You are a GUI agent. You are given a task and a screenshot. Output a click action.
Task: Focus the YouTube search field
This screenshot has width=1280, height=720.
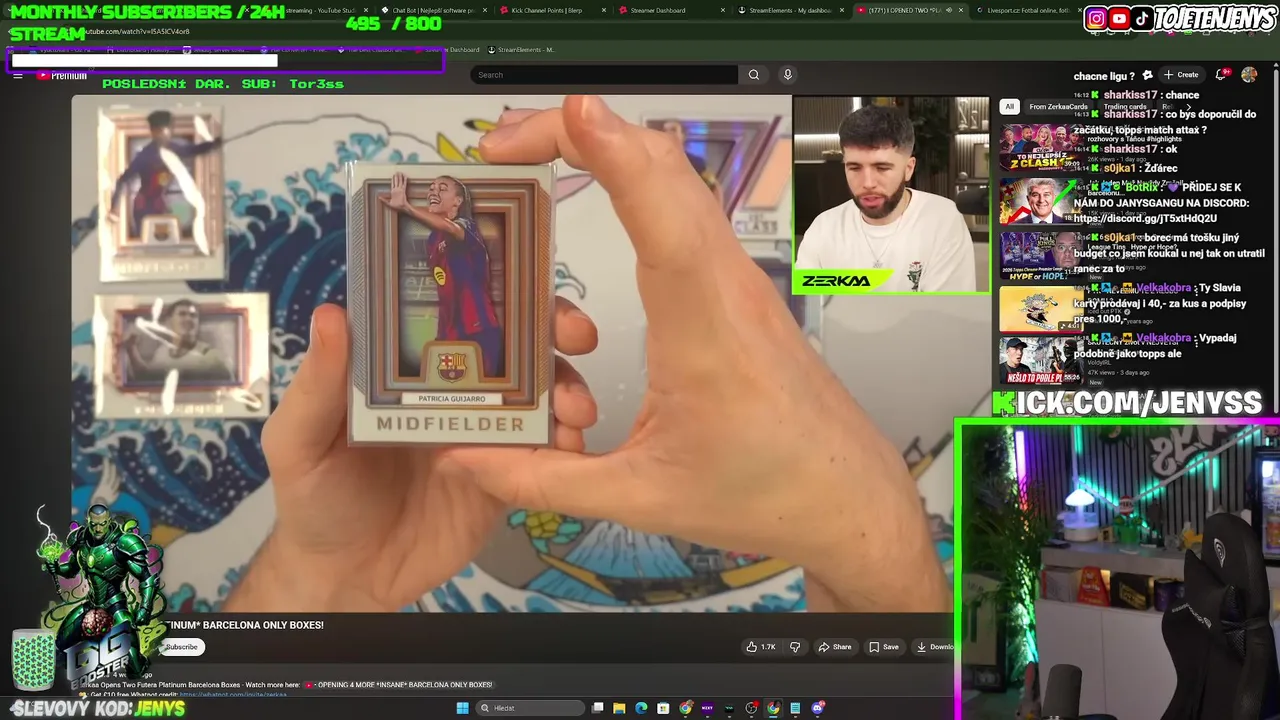[605, 75]
